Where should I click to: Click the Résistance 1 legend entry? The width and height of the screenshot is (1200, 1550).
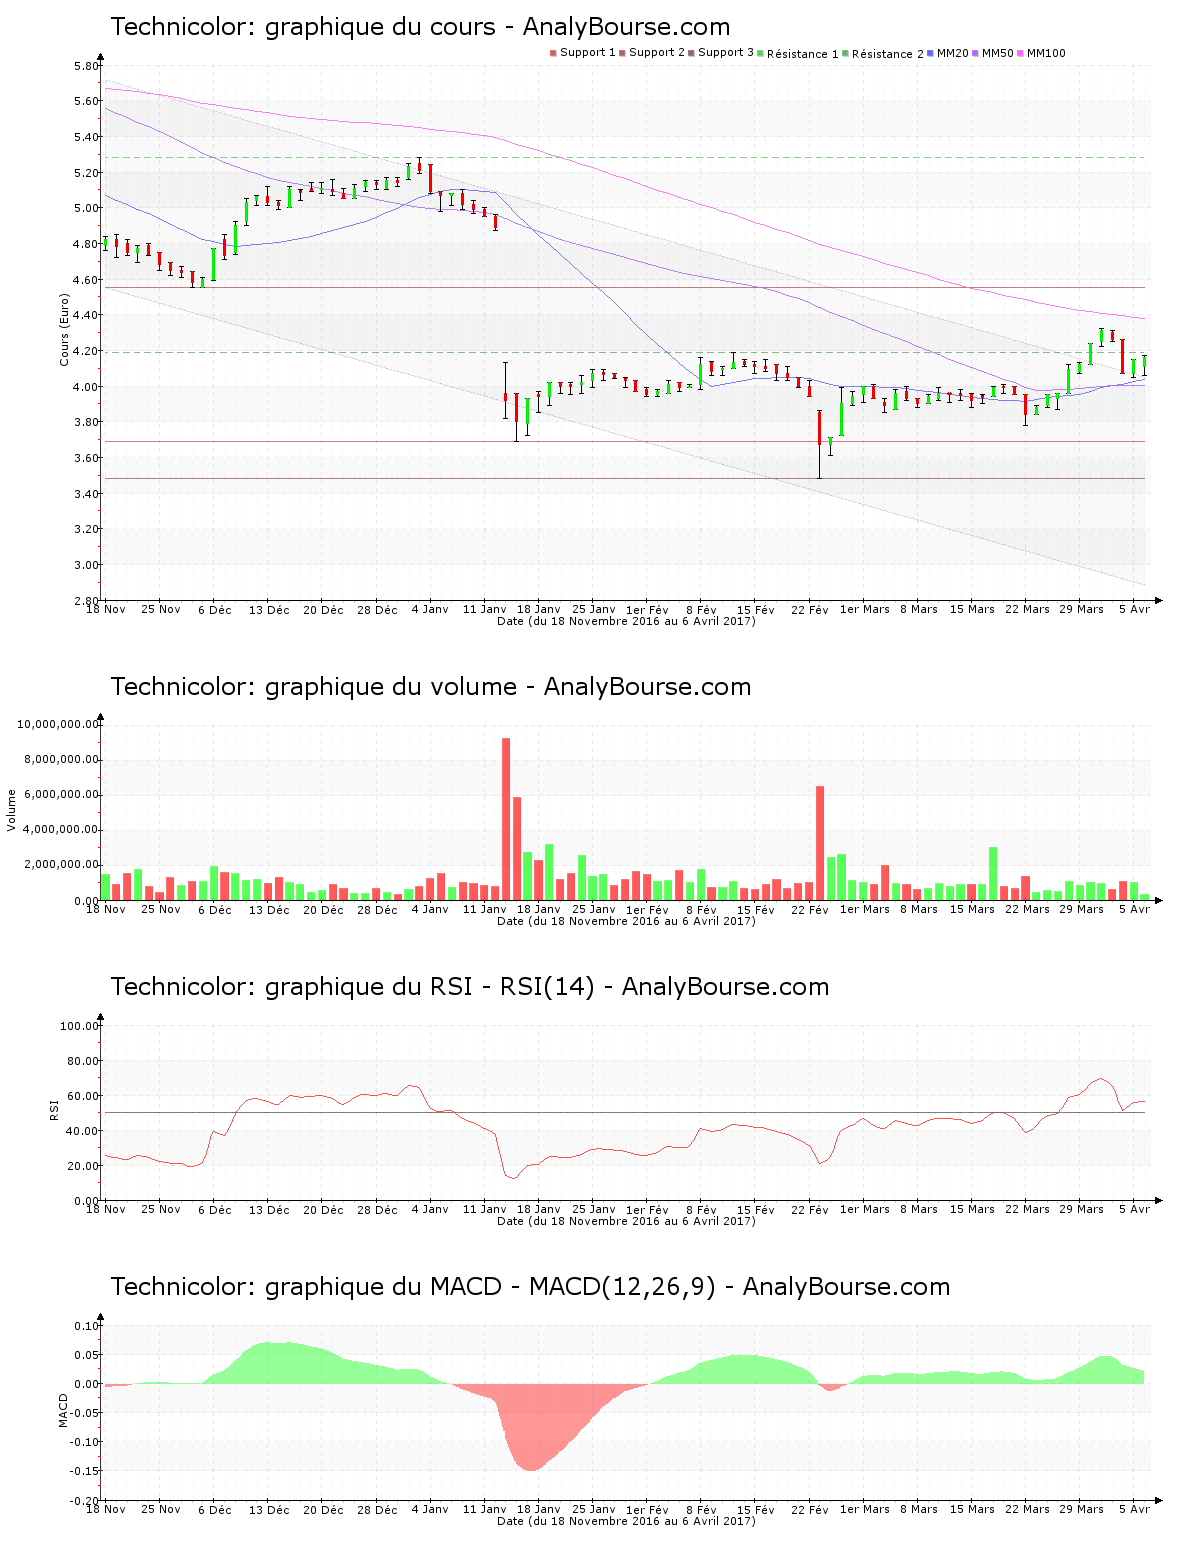pos(798,54)
